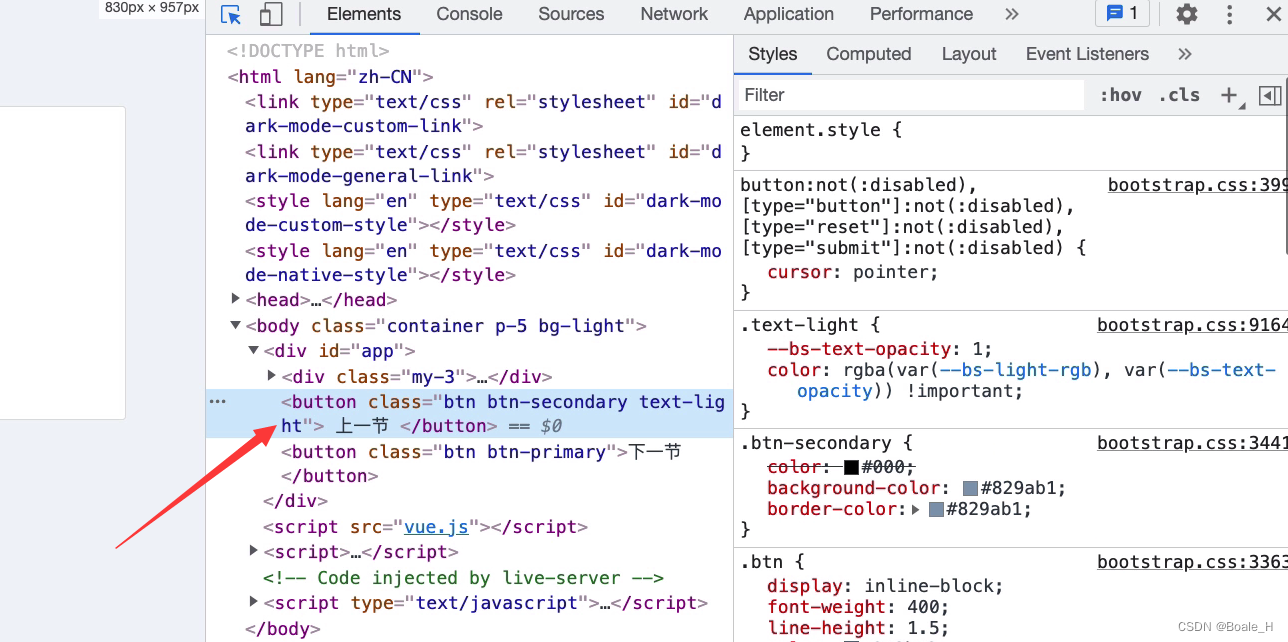The image size is (1288, 642).
Task: Switch to the Elements panel tab
Action: click(364, 14)
